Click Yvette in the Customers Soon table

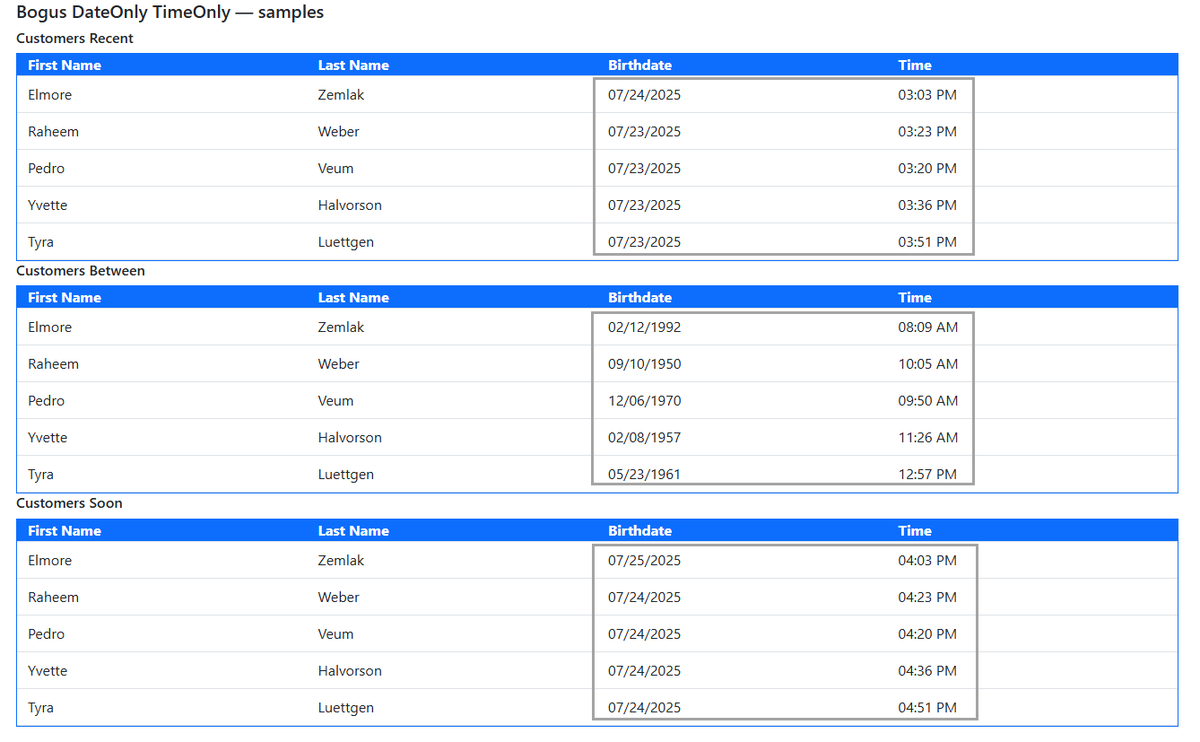point(48,671)
